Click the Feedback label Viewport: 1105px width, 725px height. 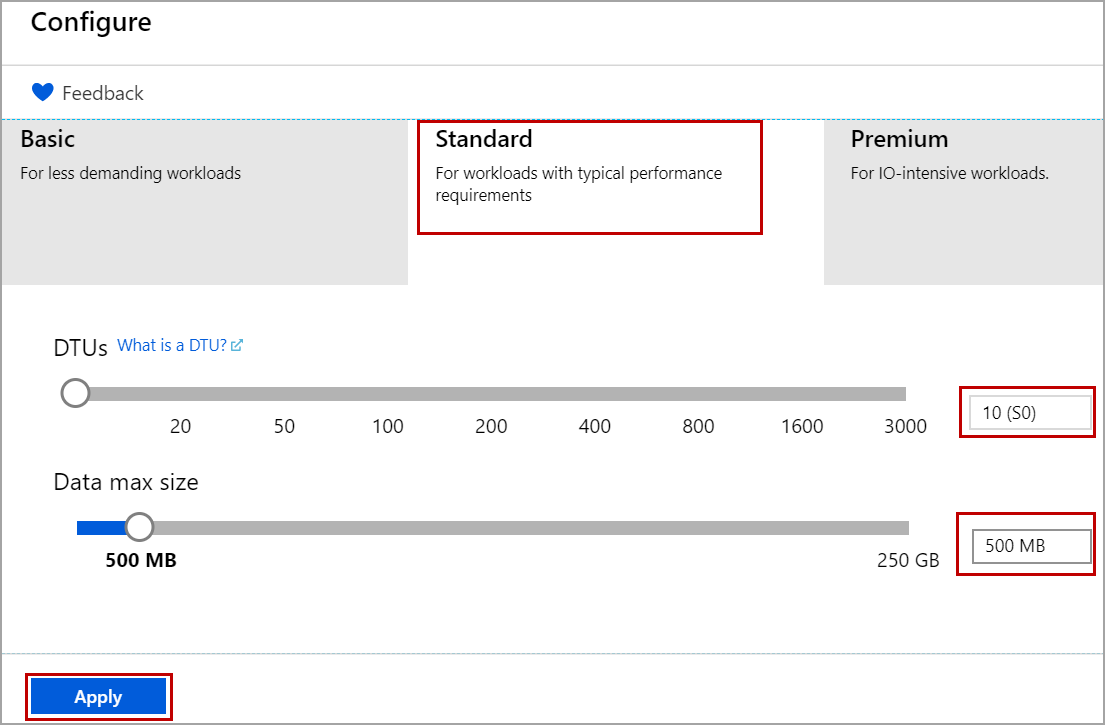pyautogui.click(x=103, y=92)
